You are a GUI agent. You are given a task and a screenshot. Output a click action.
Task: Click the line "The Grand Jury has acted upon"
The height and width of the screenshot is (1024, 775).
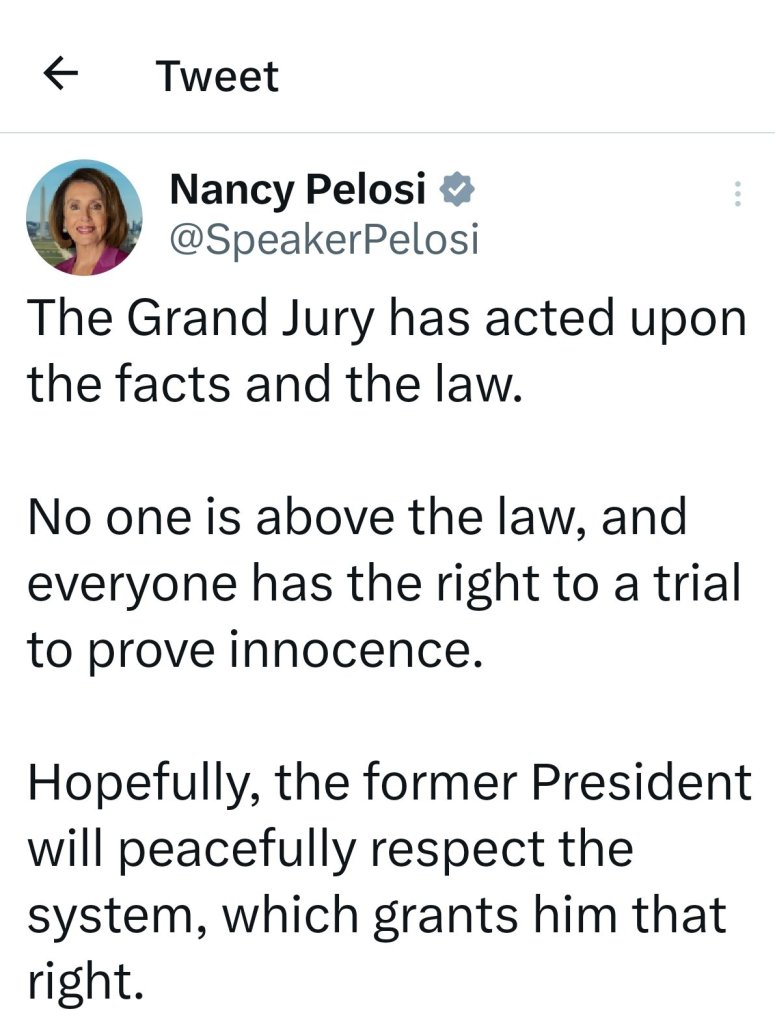386,319
